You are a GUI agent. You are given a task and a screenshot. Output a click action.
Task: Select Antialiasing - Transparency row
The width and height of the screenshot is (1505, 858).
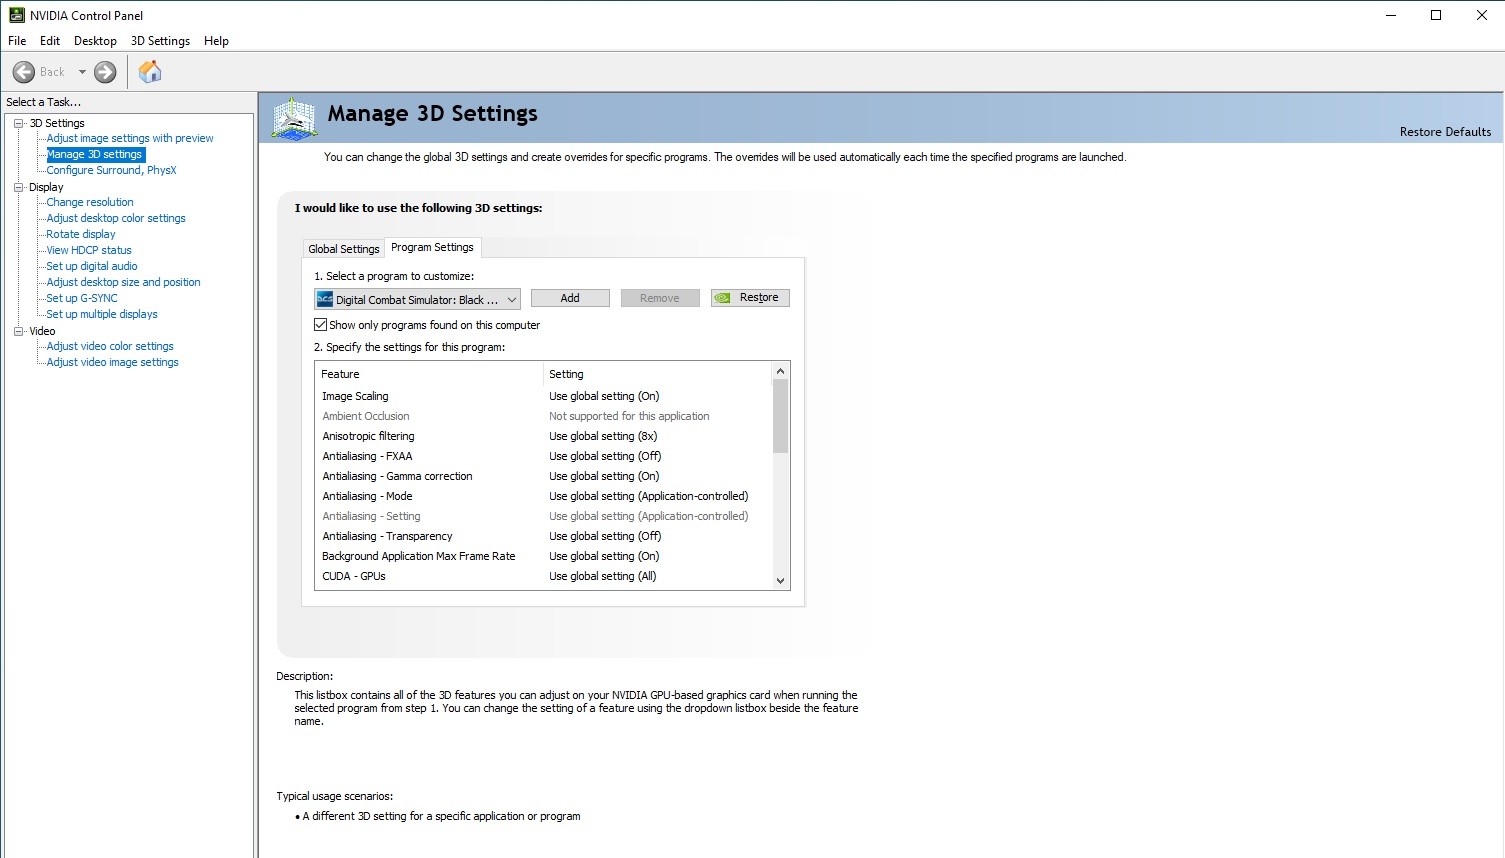[x=544, y=536]
